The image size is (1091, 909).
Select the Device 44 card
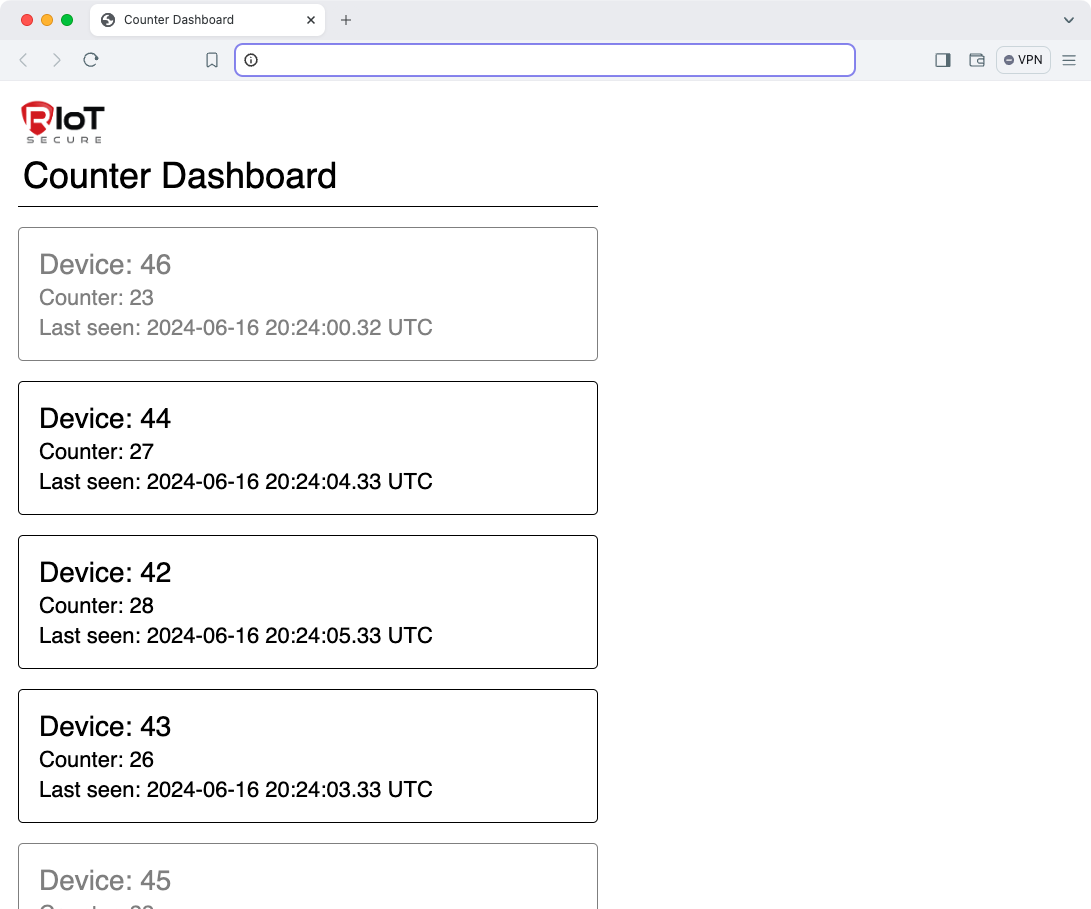[307, 448]
